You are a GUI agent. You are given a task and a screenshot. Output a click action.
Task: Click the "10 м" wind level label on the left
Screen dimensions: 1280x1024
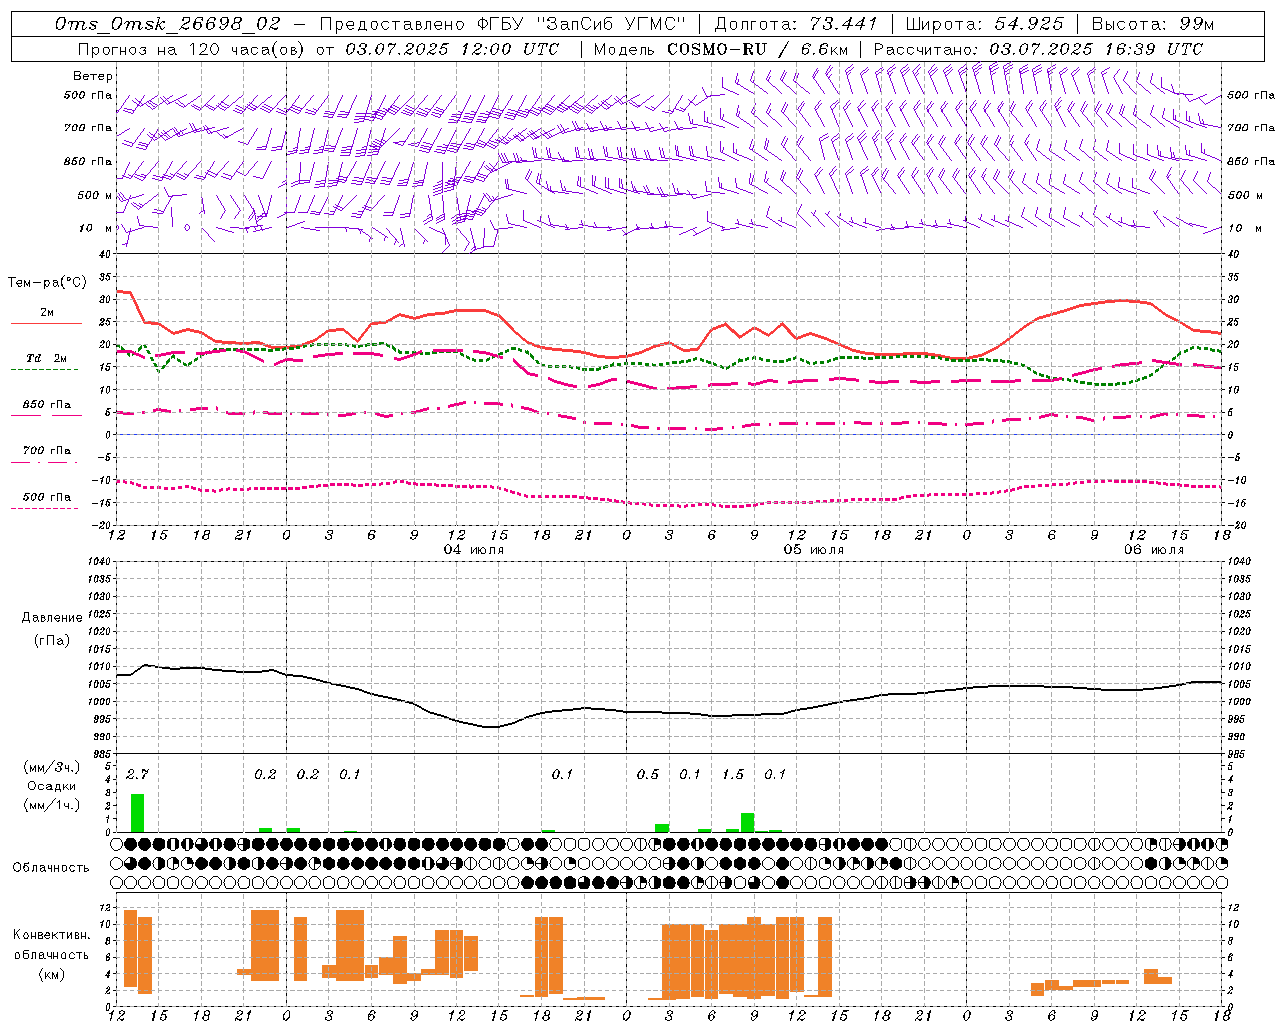point(96,228)
